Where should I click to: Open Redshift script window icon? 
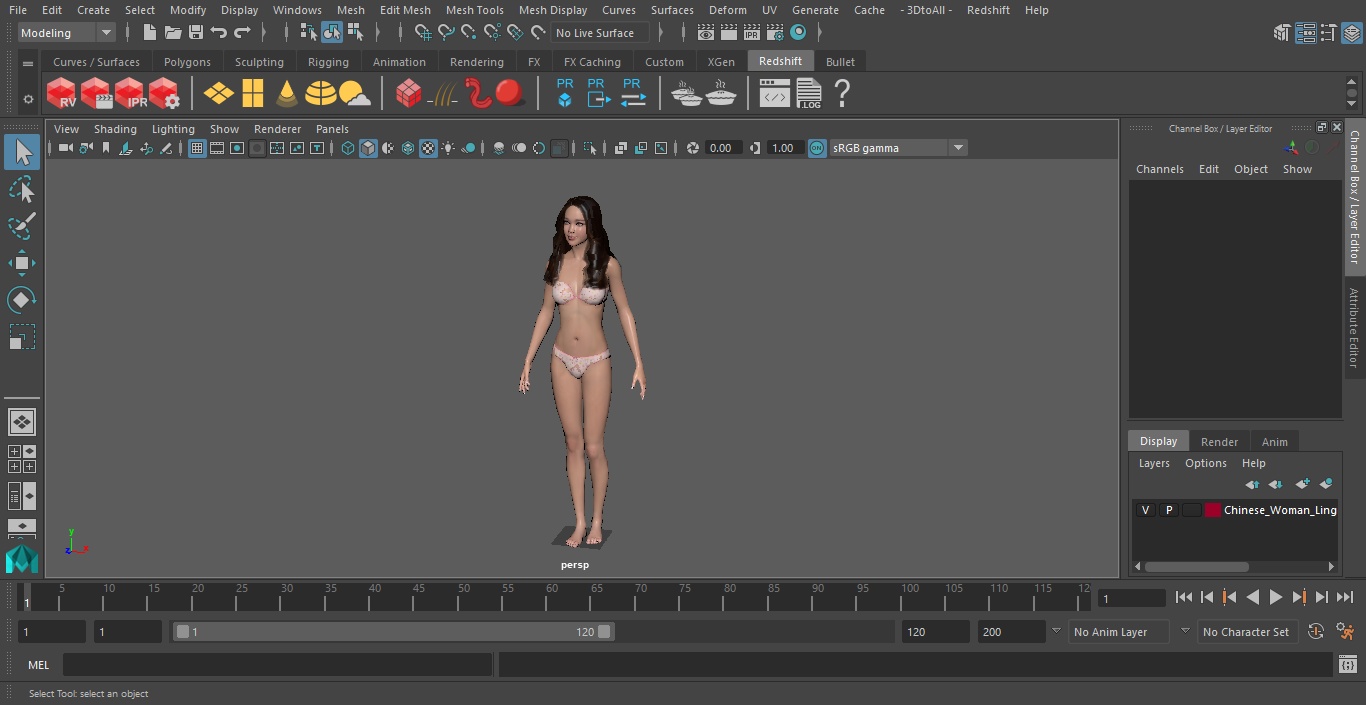point(775,95)
